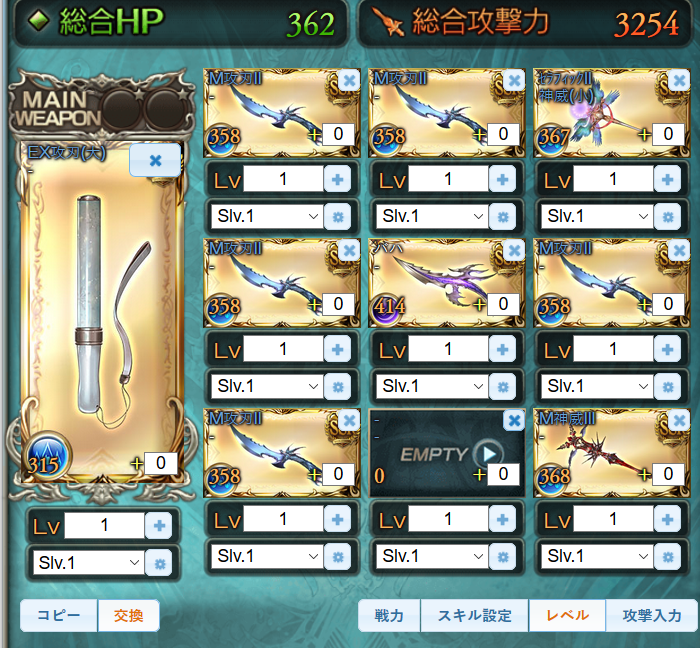Open the Slv.1 dropdown under the バハ weapon
This screenshot has width=700, height=648.
[432, 386]
